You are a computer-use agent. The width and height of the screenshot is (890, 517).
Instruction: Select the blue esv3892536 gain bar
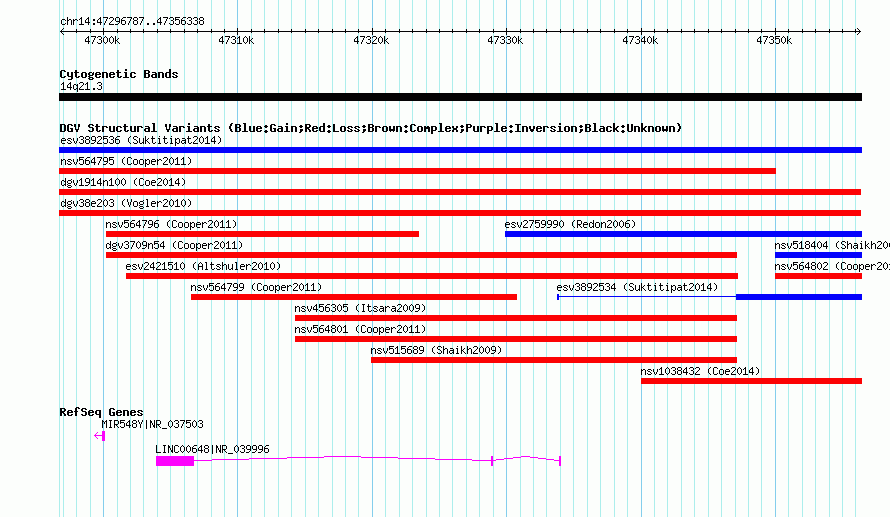coord(460,150)
